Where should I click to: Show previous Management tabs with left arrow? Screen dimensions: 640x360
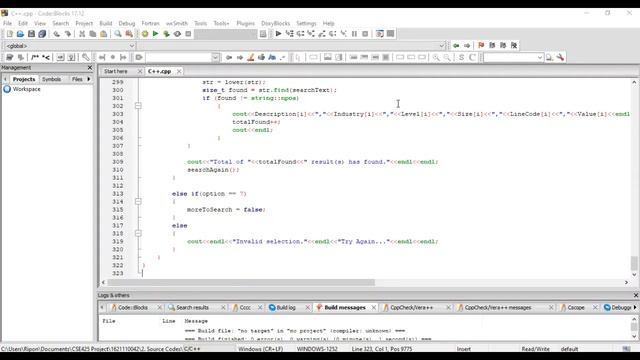click(5, 79)
